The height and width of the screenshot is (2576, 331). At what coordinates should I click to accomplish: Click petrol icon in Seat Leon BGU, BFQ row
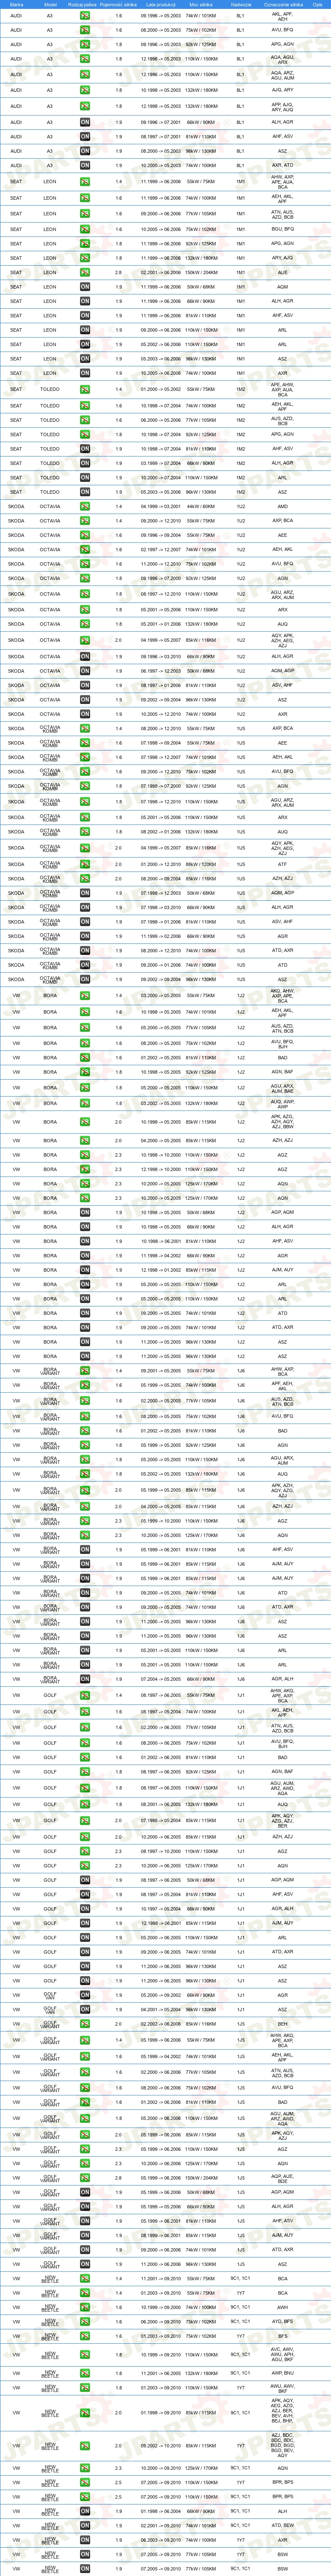pyautogui.click(x=85, y=229)
